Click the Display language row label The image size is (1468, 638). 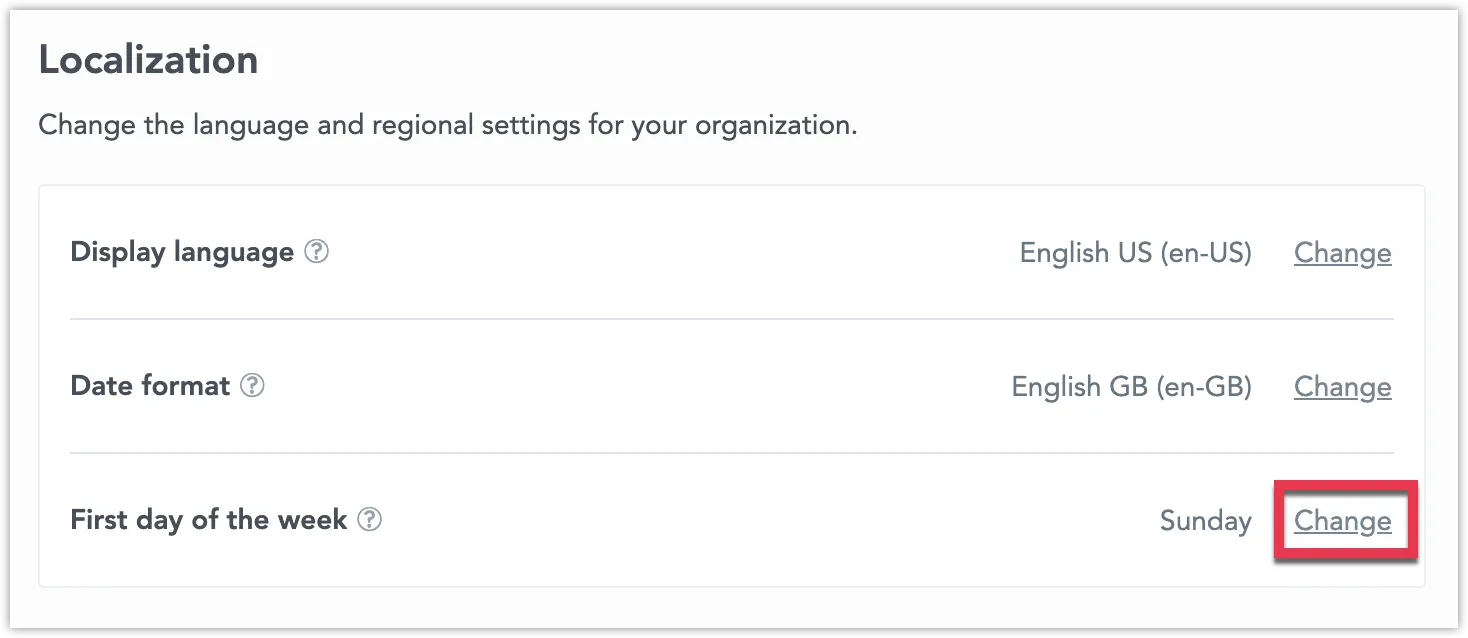coord(180,252)
